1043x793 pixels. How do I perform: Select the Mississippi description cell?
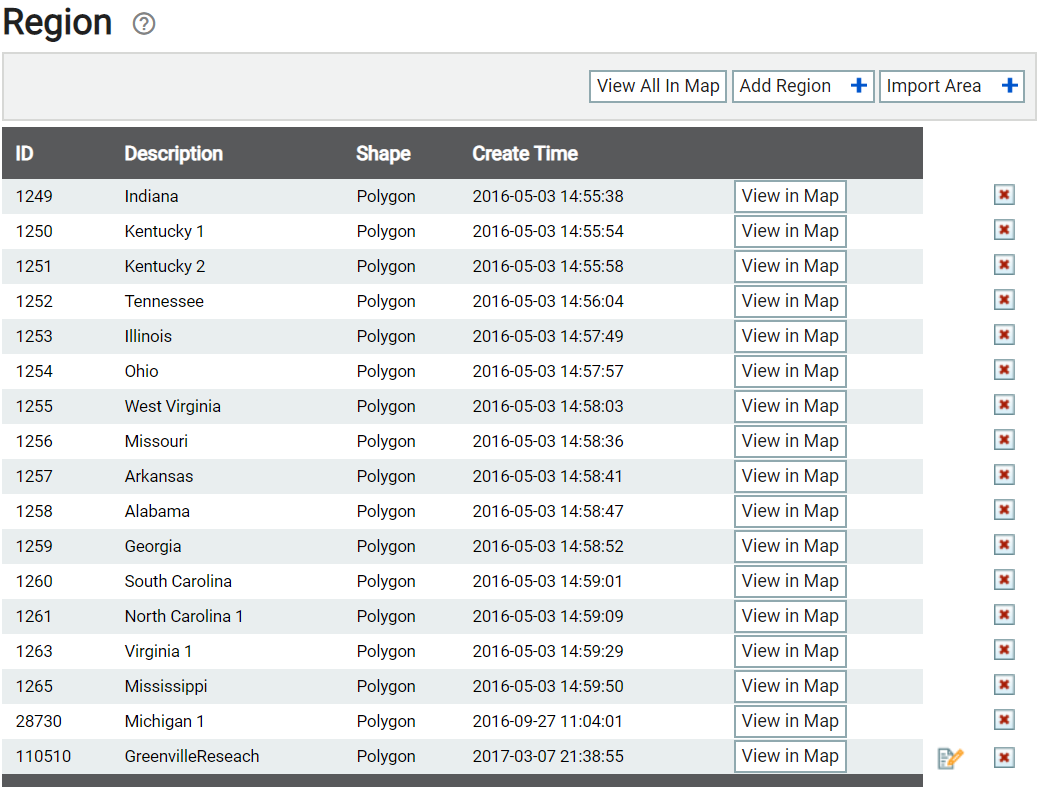tap(166, 687)
